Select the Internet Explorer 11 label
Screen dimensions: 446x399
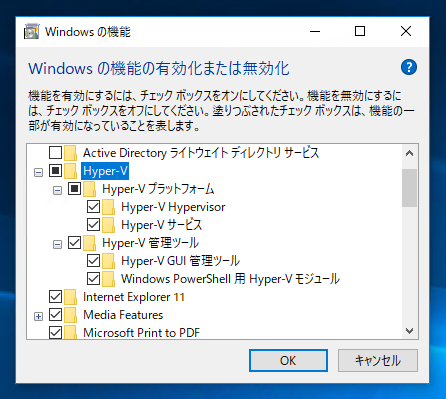[134, 297]
